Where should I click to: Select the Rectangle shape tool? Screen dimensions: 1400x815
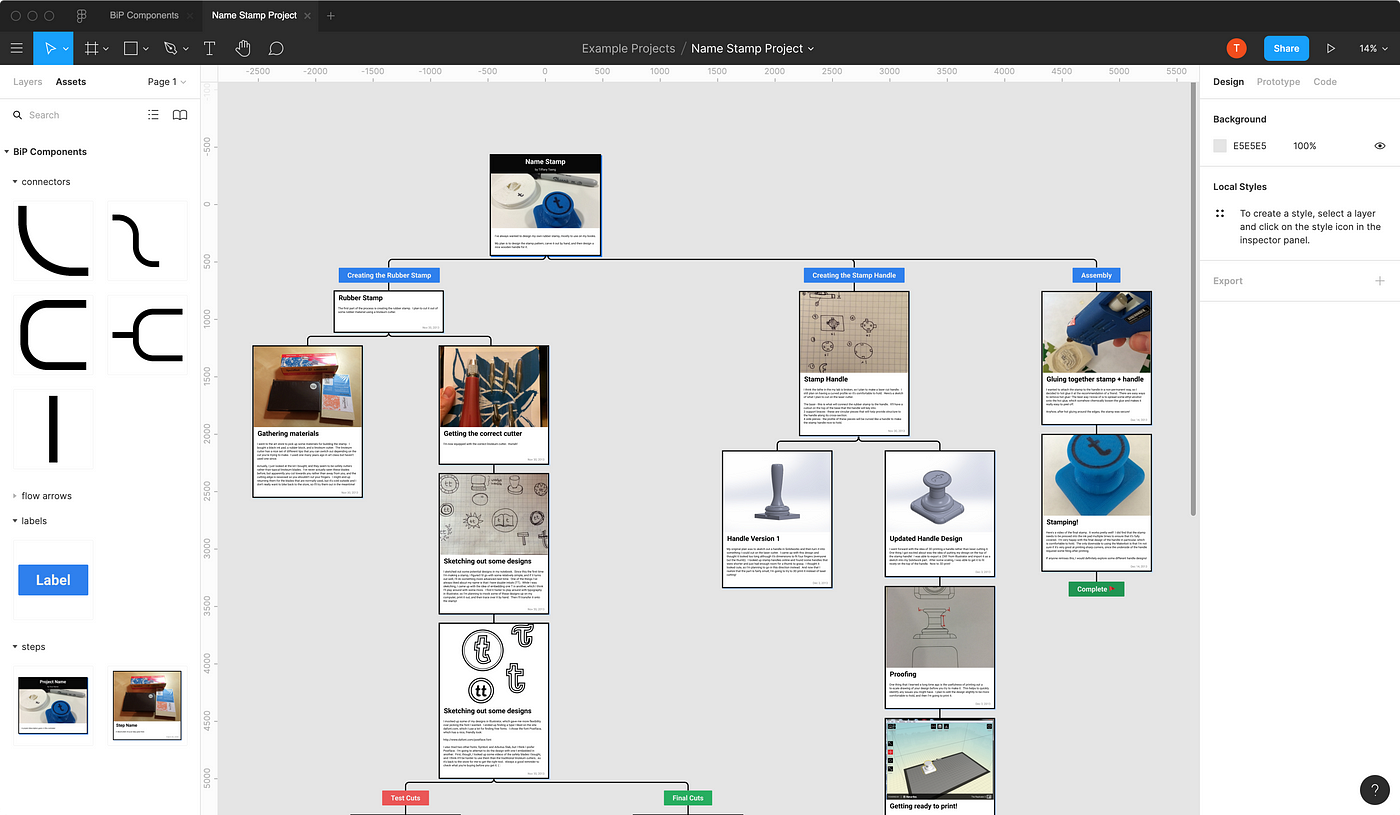(130, 47)
